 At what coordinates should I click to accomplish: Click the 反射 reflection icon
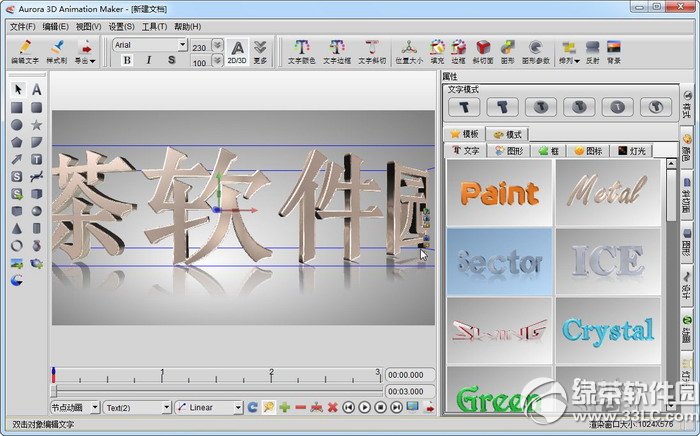point(592,52)
